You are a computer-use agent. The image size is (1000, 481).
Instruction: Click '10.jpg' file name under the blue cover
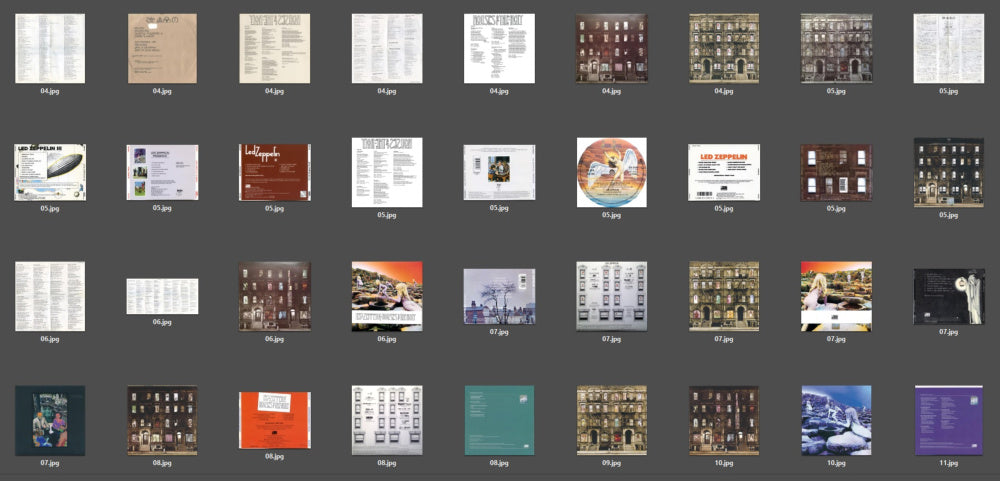[x=836, y=464]
